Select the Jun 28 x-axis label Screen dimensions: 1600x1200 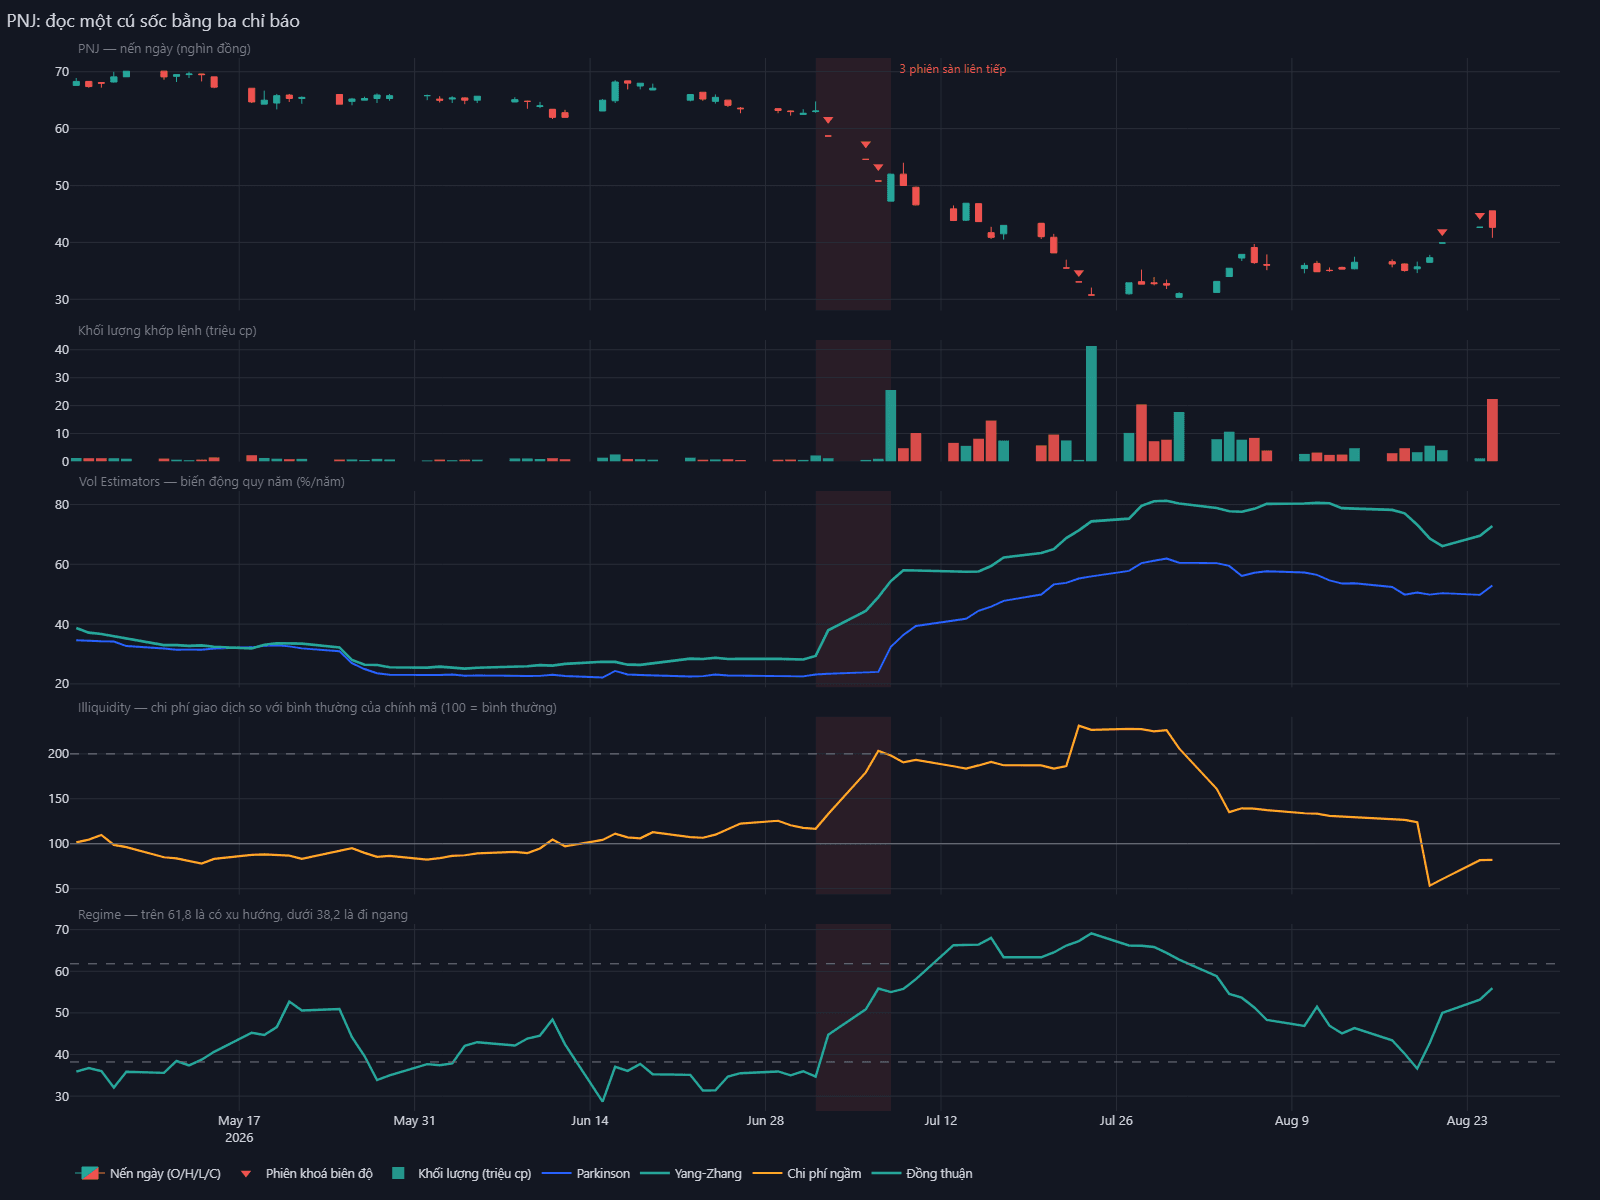click(765, 1120)
